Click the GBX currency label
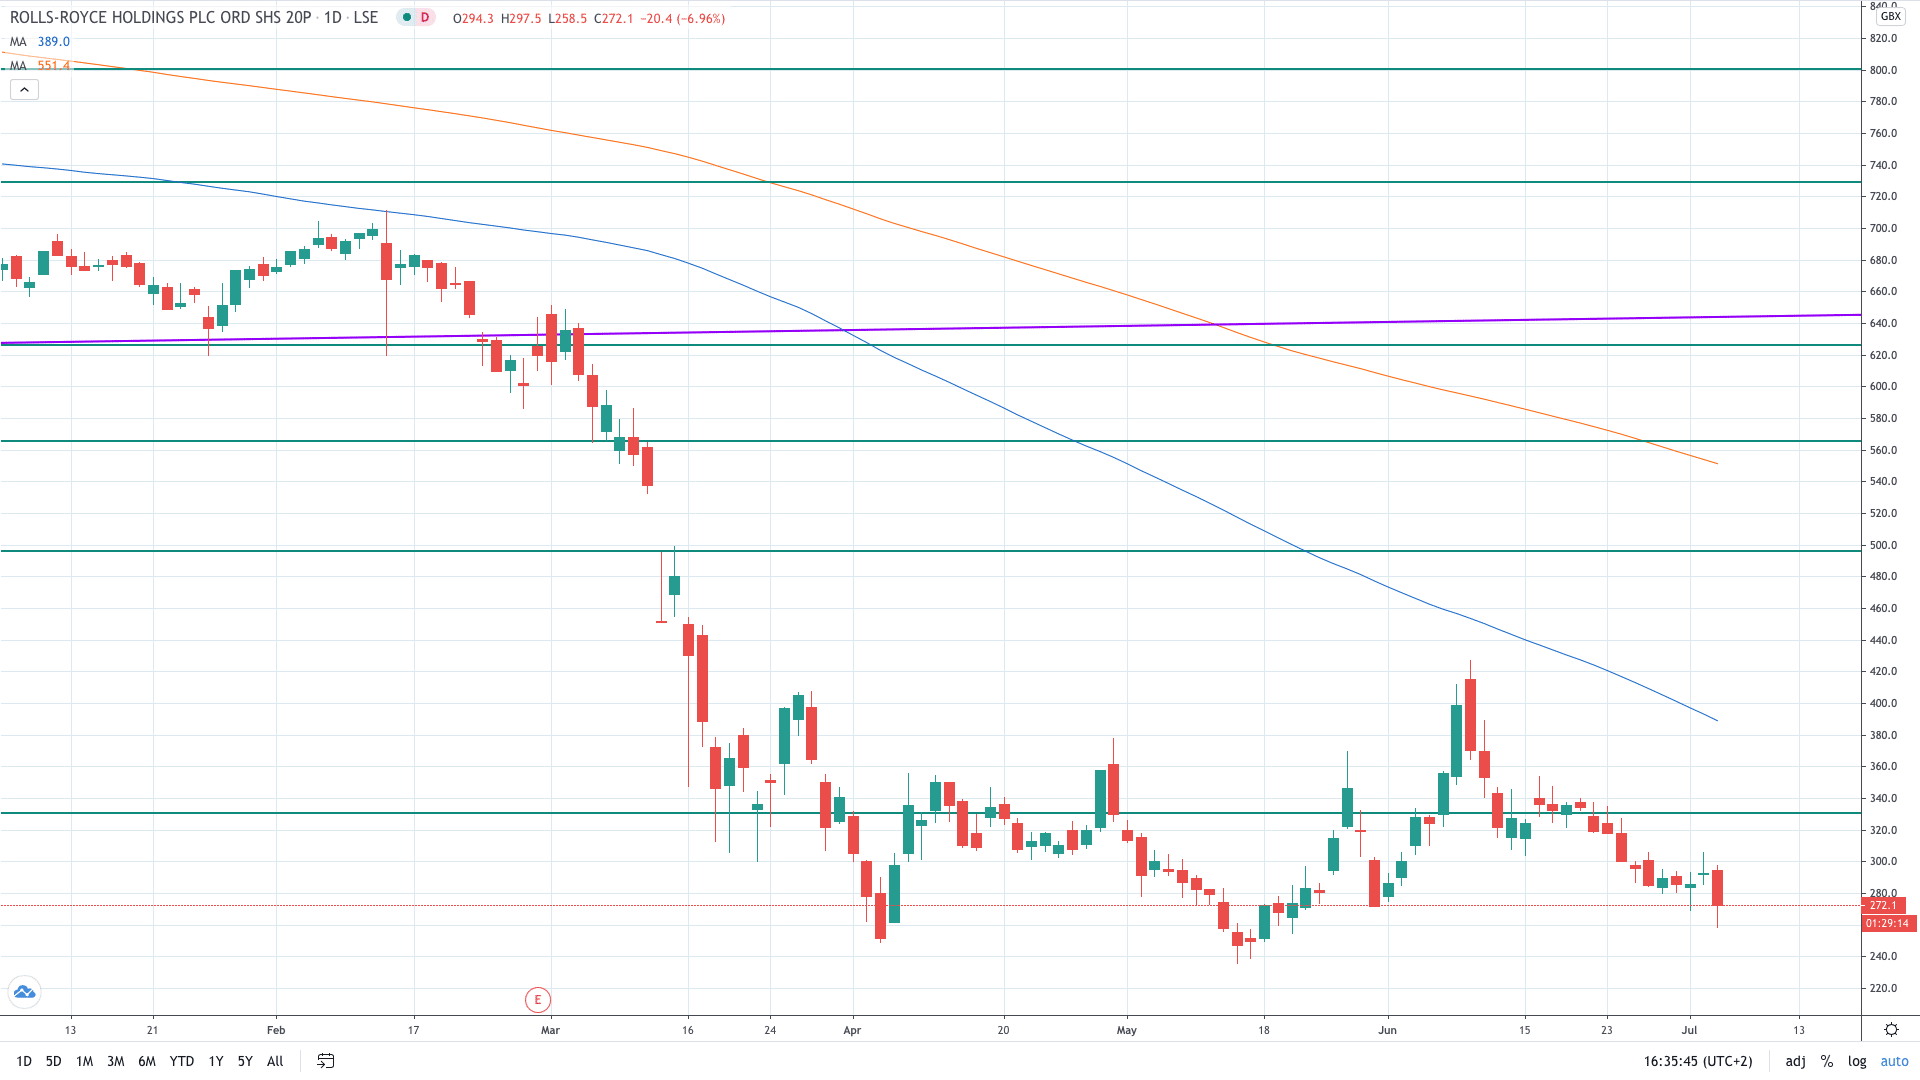 (1889, 17)
